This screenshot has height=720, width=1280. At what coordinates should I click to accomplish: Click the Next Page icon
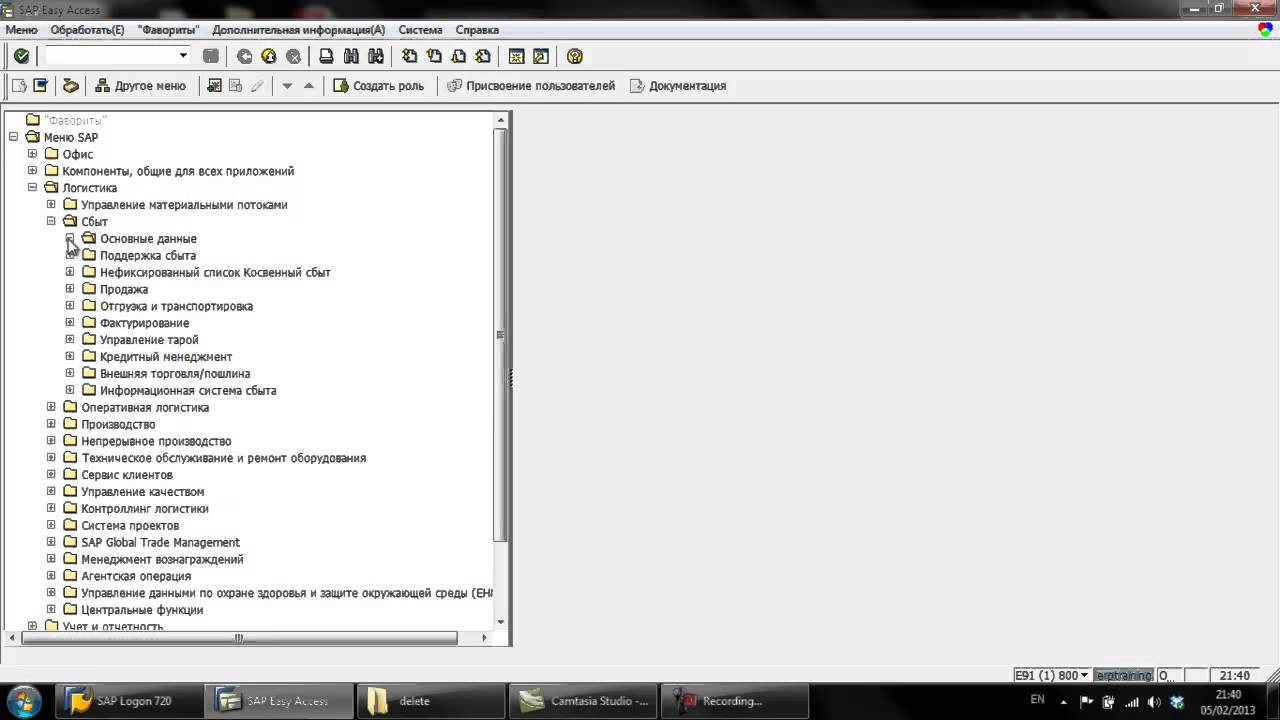459,56
